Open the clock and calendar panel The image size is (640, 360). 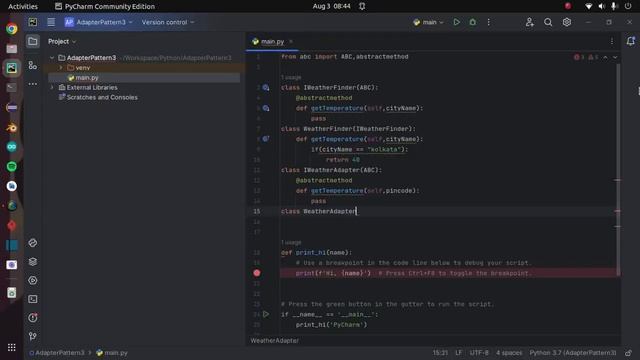[331, 6]
